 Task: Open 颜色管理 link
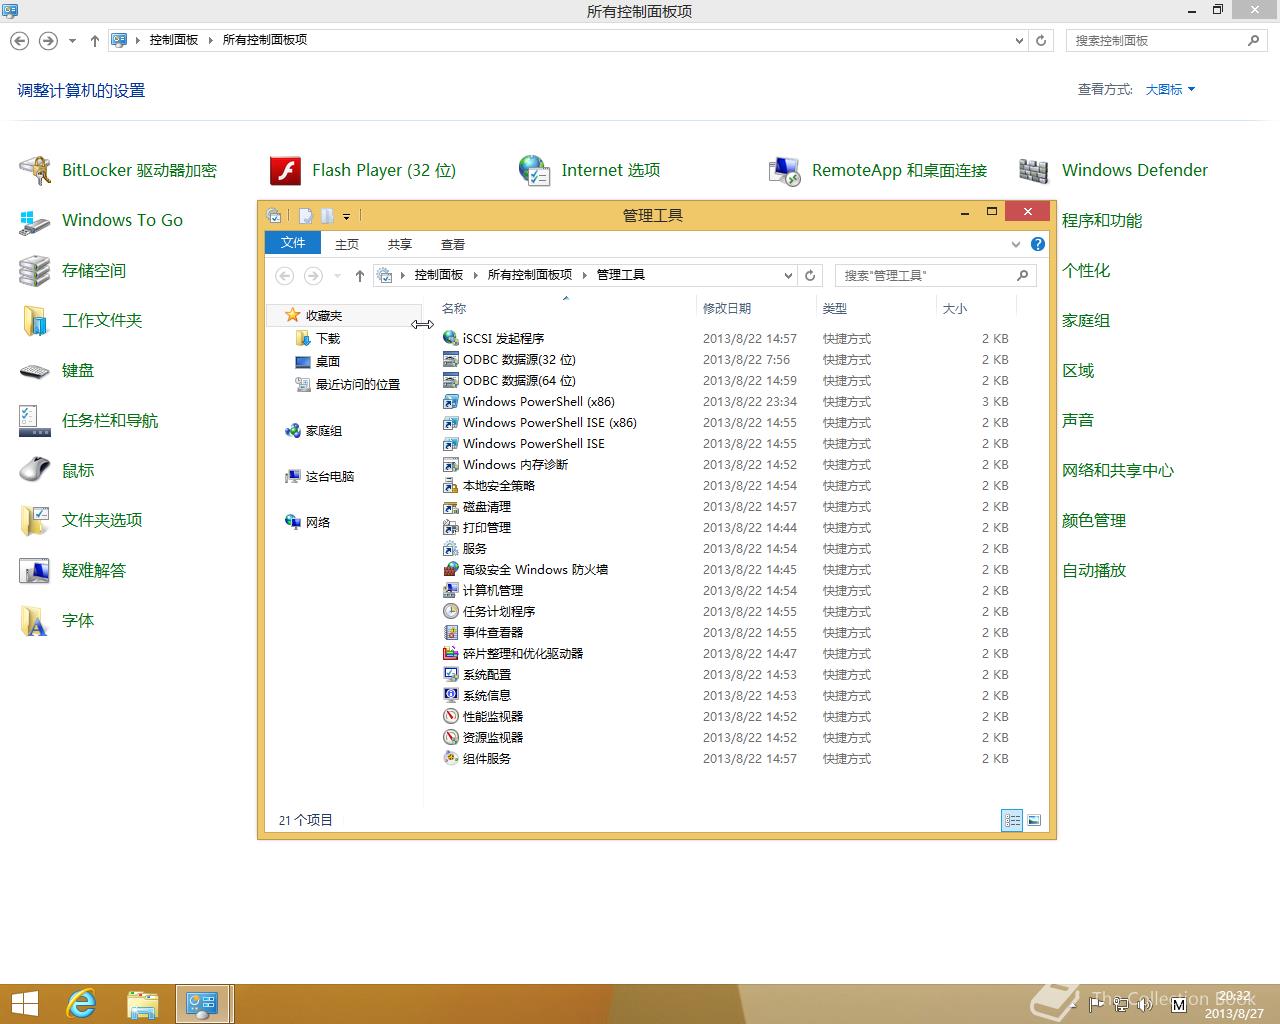1094,521
